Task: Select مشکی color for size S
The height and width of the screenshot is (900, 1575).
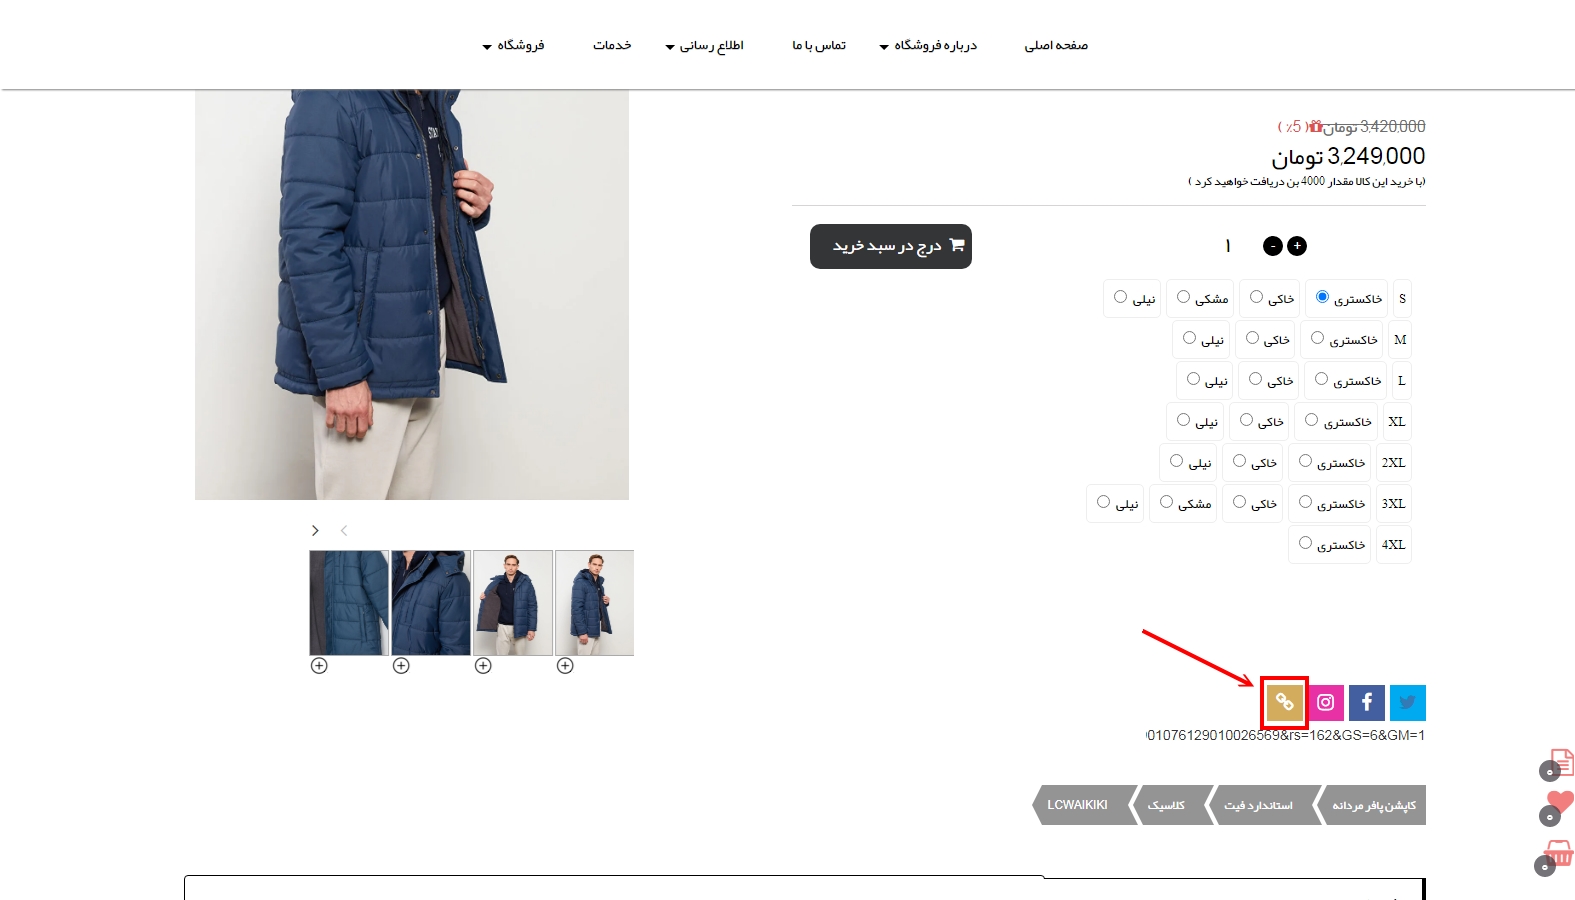Action: (x=1183, y=297)
